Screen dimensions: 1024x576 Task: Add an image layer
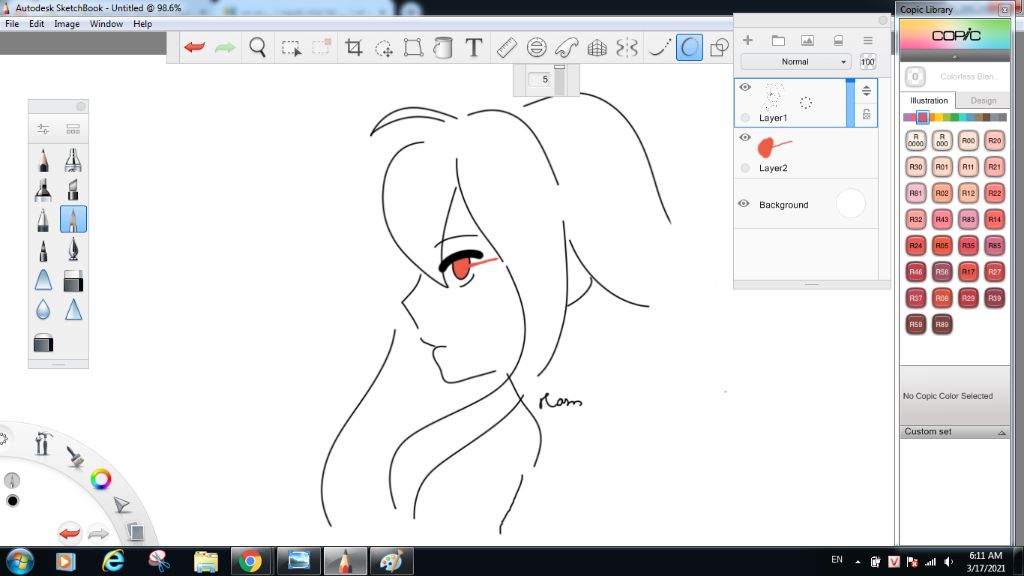[808, 40]
